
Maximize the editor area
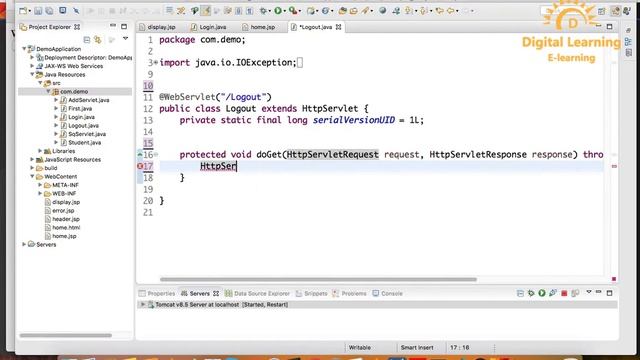609,27
